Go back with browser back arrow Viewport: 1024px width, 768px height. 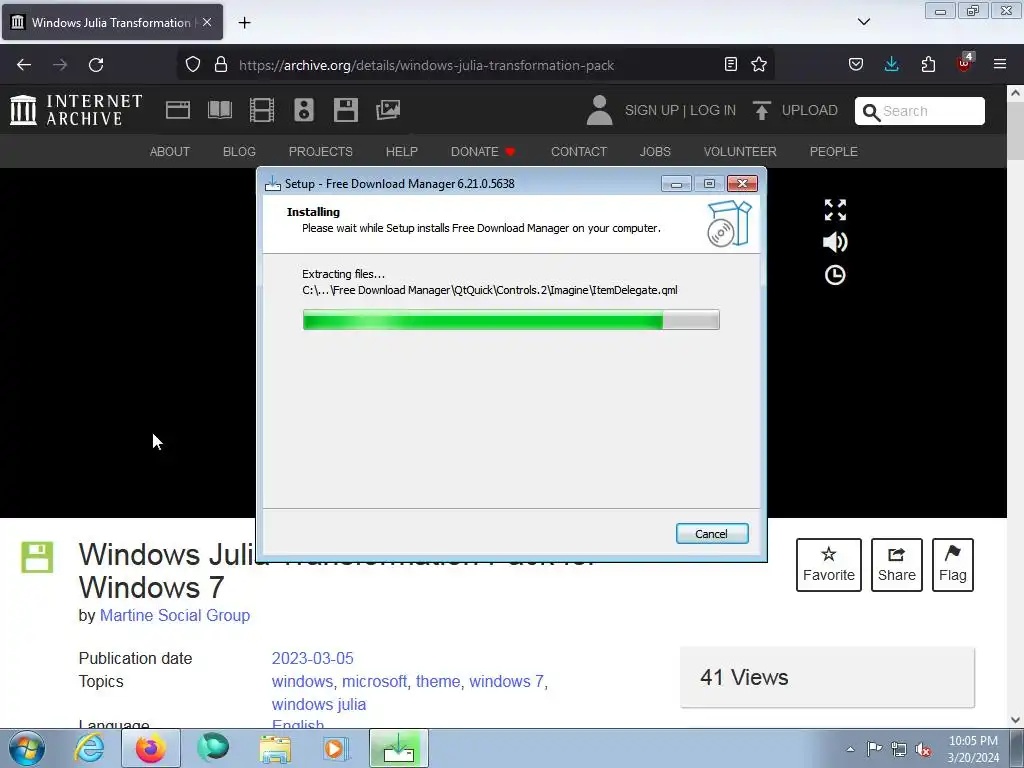pos(24,65)
